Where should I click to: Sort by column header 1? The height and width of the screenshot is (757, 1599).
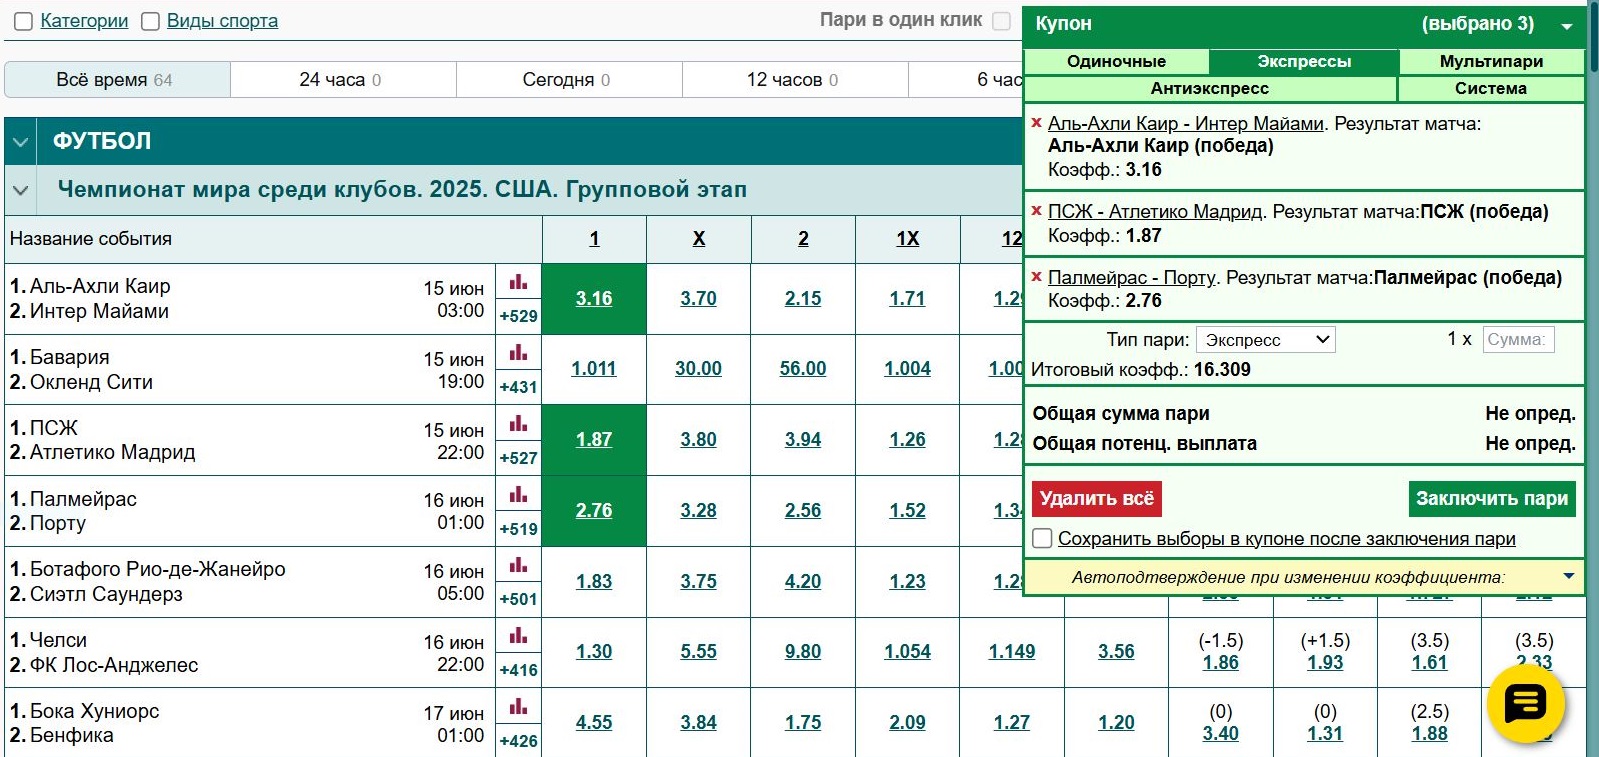click(594, 239)
